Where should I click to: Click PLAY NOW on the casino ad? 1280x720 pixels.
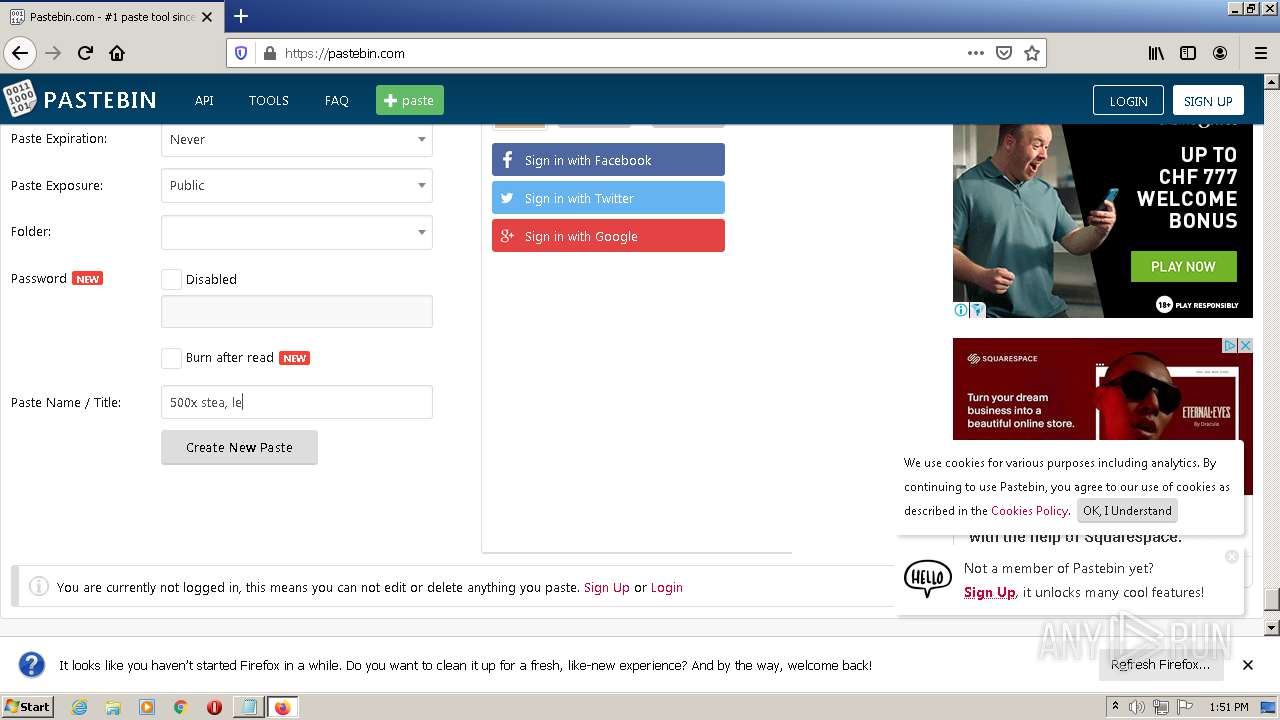click(1183, 266)
